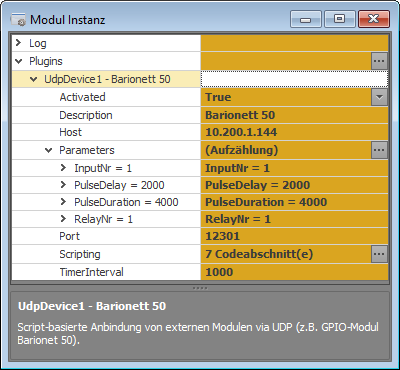Click the bold PulseDuration = 4000 value
The width and height of the screenshot is (400, 370).
click(266, 202)
